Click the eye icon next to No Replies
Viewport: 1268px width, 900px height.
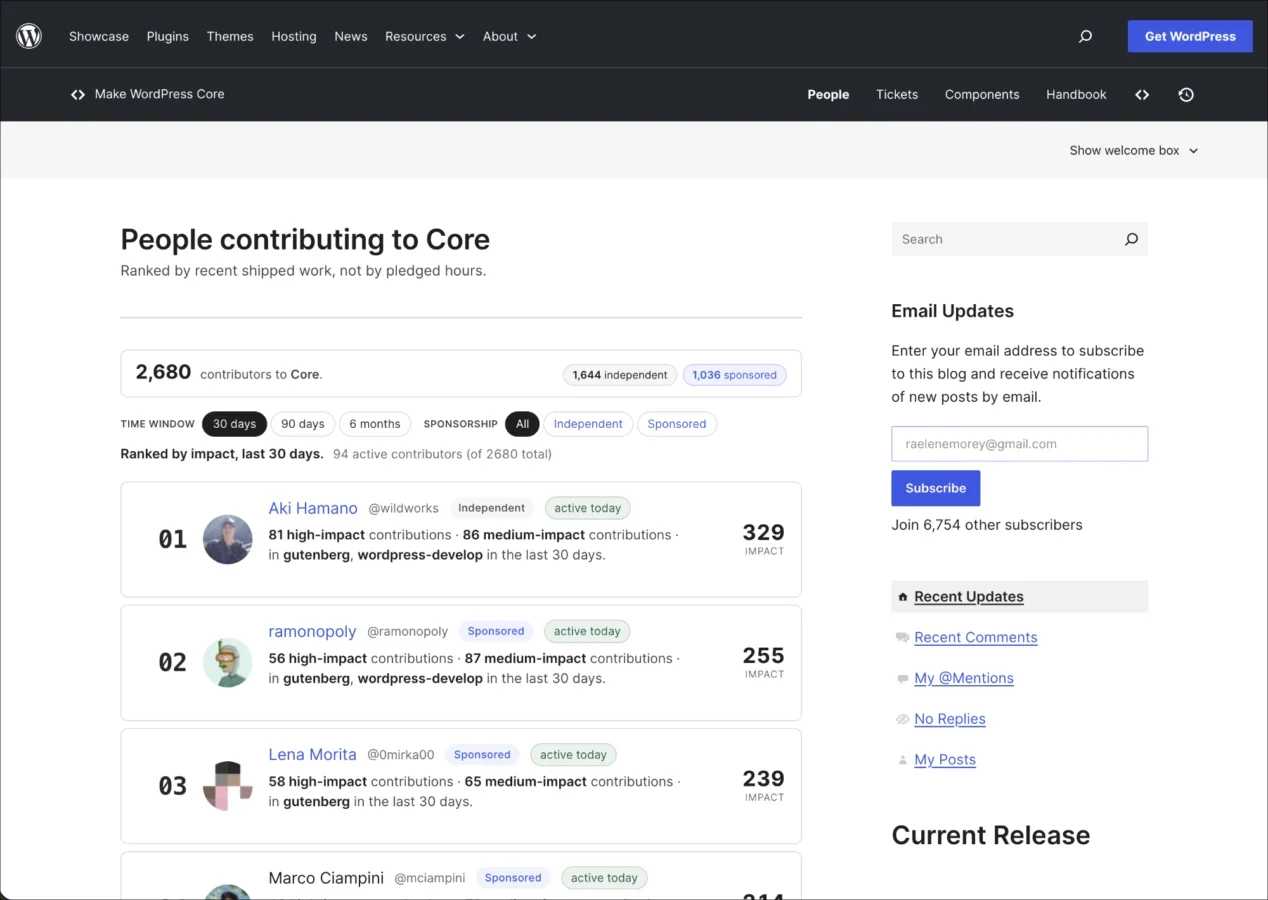903,719
